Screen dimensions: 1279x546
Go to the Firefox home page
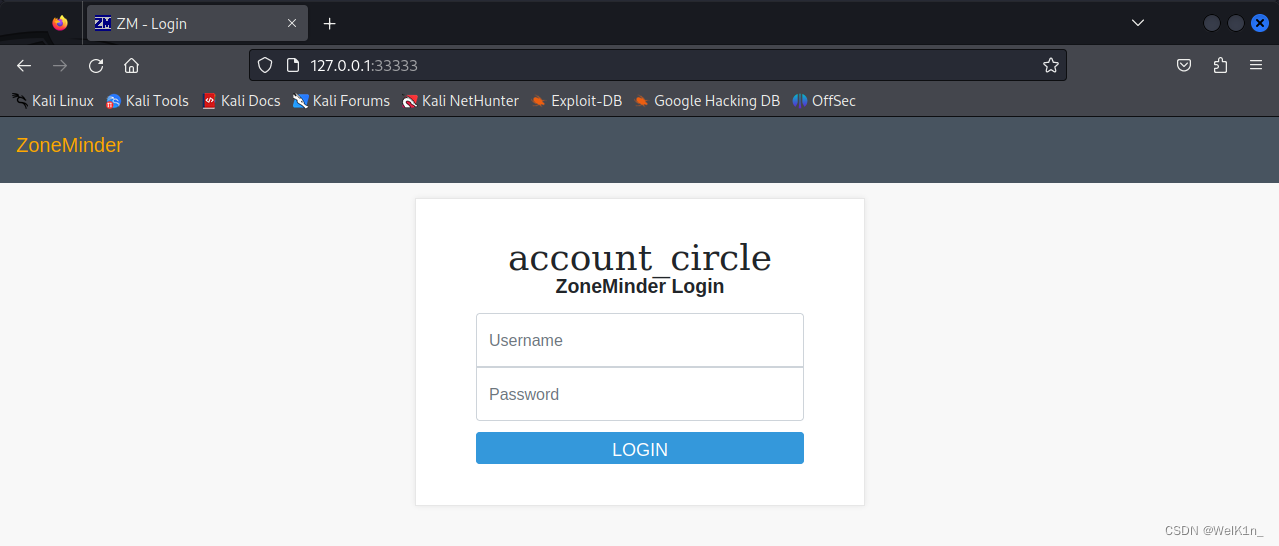(131, 65)
